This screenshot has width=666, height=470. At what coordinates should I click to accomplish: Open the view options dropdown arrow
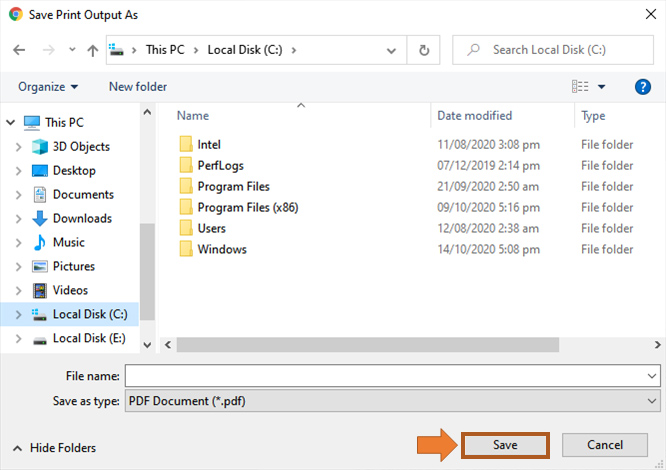(x=601, y=87)
